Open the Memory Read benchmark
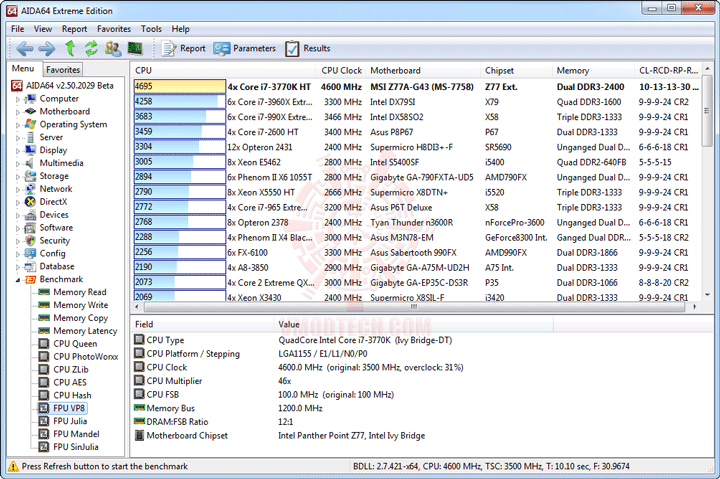The width and height of the screenshot is (720, 479). [x=73, y=292]
